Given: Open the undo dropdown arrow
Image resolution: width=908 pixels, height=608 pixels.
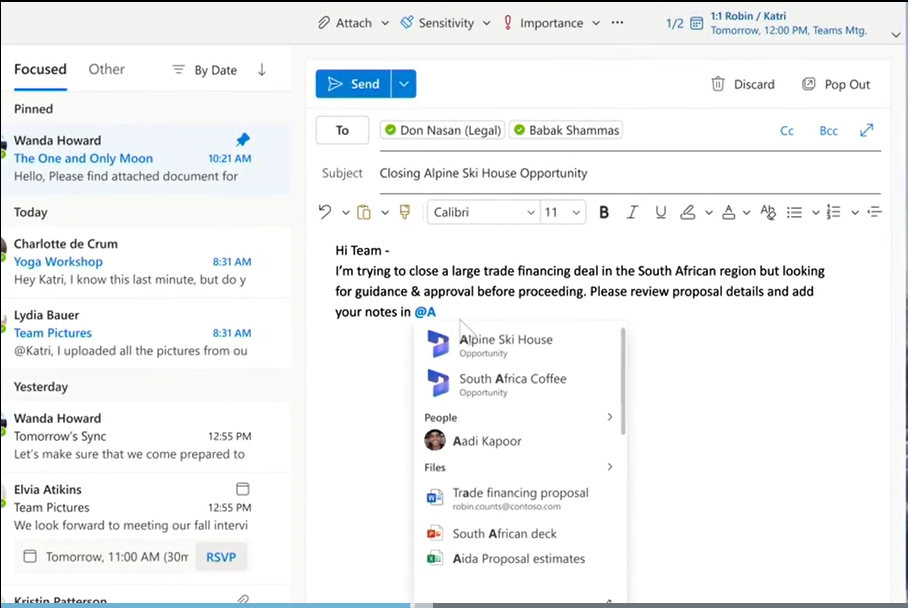Looking at the screenshot, I should [346, 213].
